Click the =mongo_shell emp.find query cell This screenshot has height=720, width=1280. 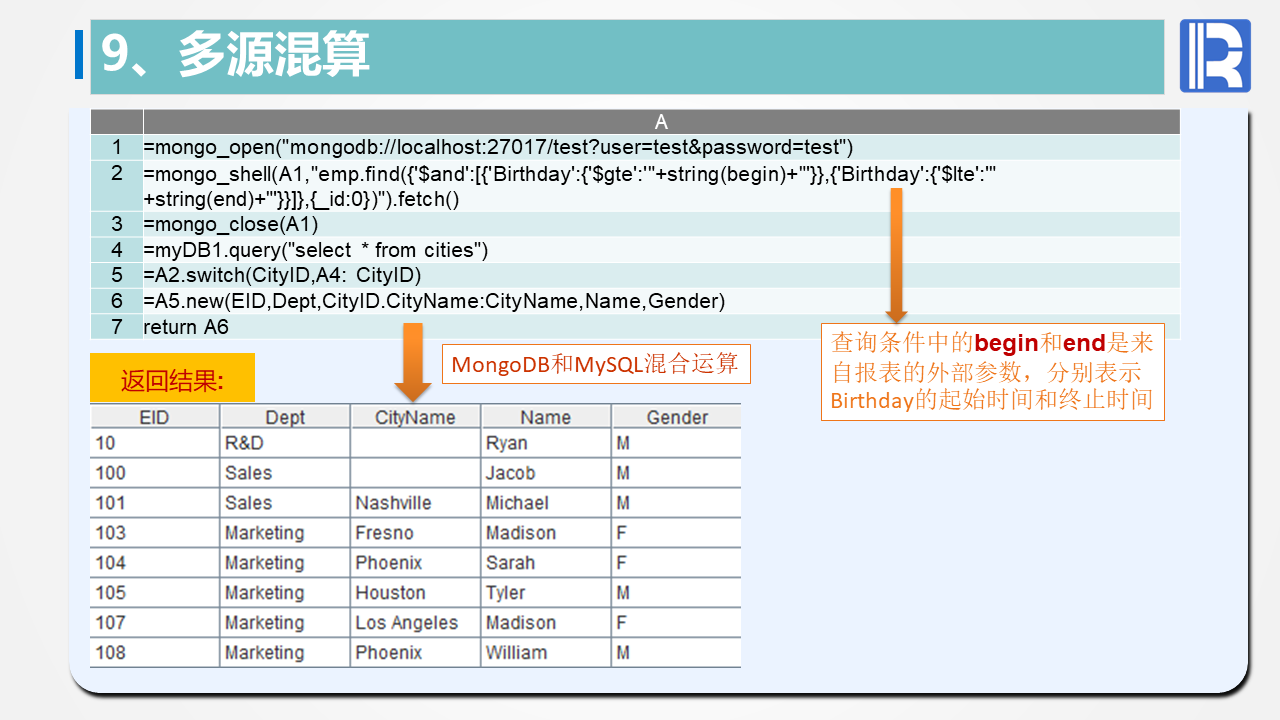tap(661, 186)
